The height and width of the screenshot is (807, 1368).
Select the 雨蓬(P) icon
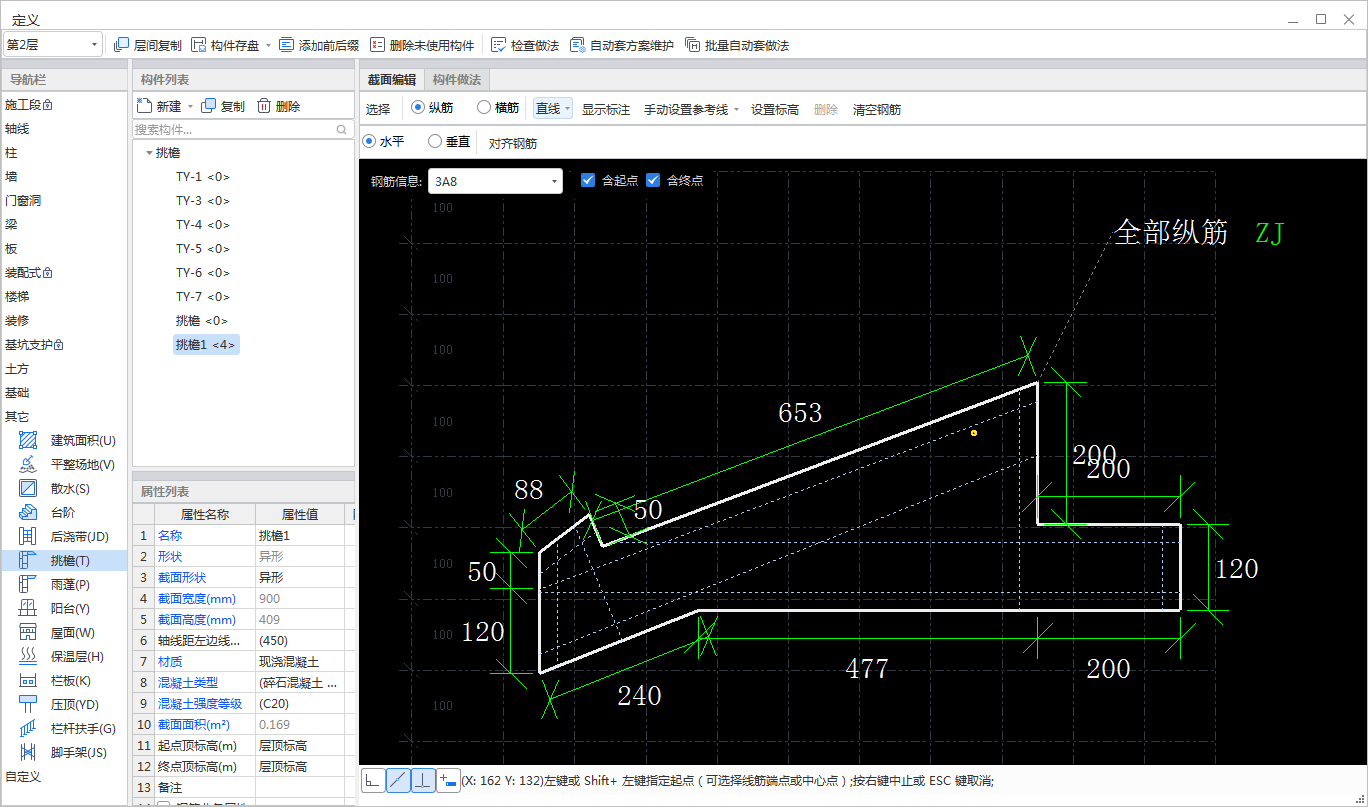(29, 584)
